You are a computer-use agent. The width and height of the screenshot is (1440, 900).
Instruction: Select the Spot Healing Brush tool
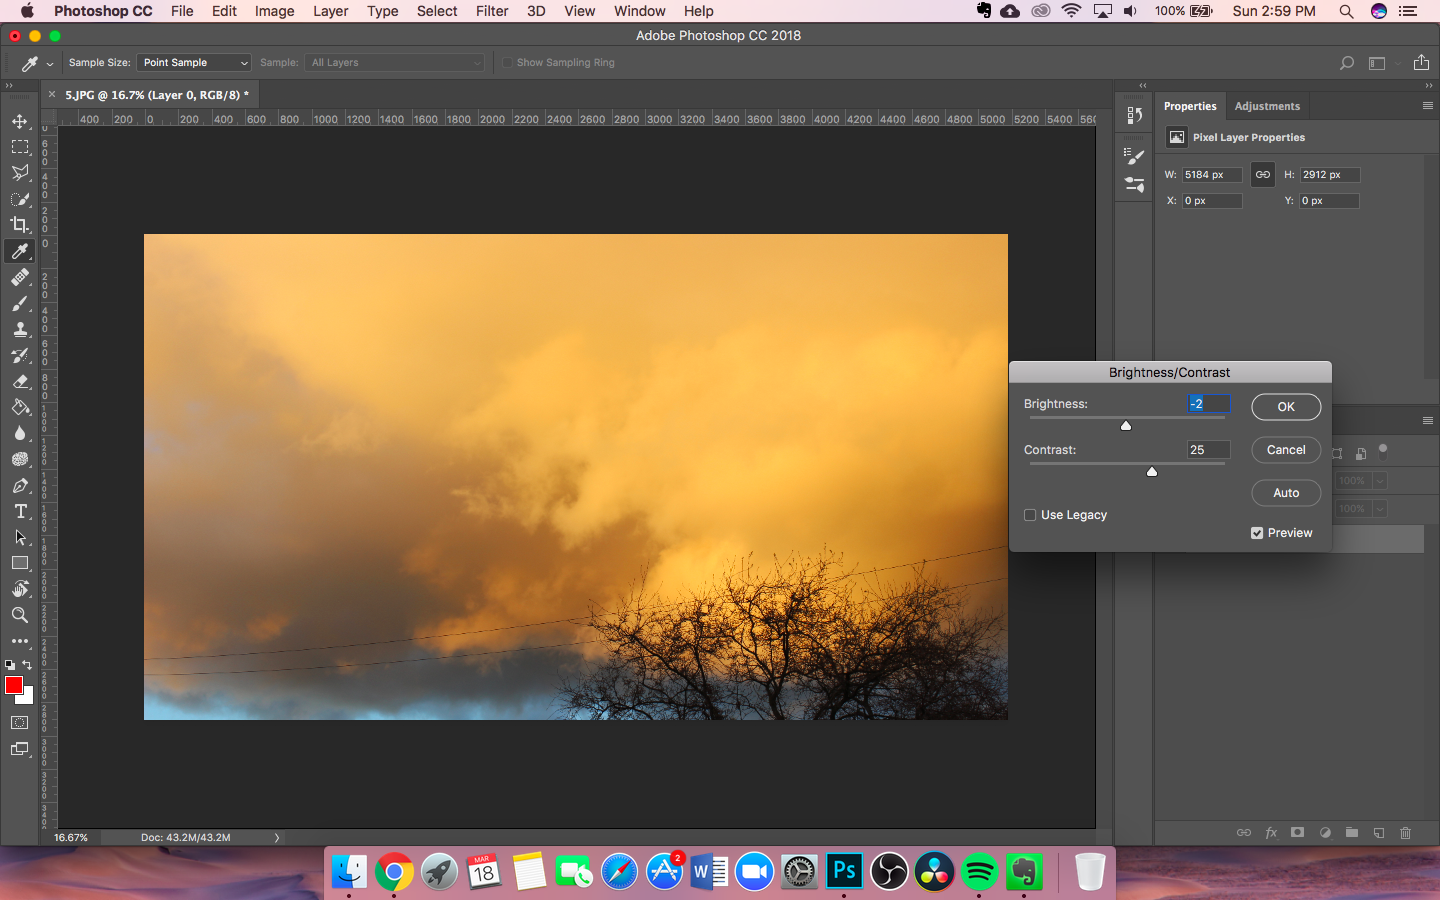[x=20, y=277]
